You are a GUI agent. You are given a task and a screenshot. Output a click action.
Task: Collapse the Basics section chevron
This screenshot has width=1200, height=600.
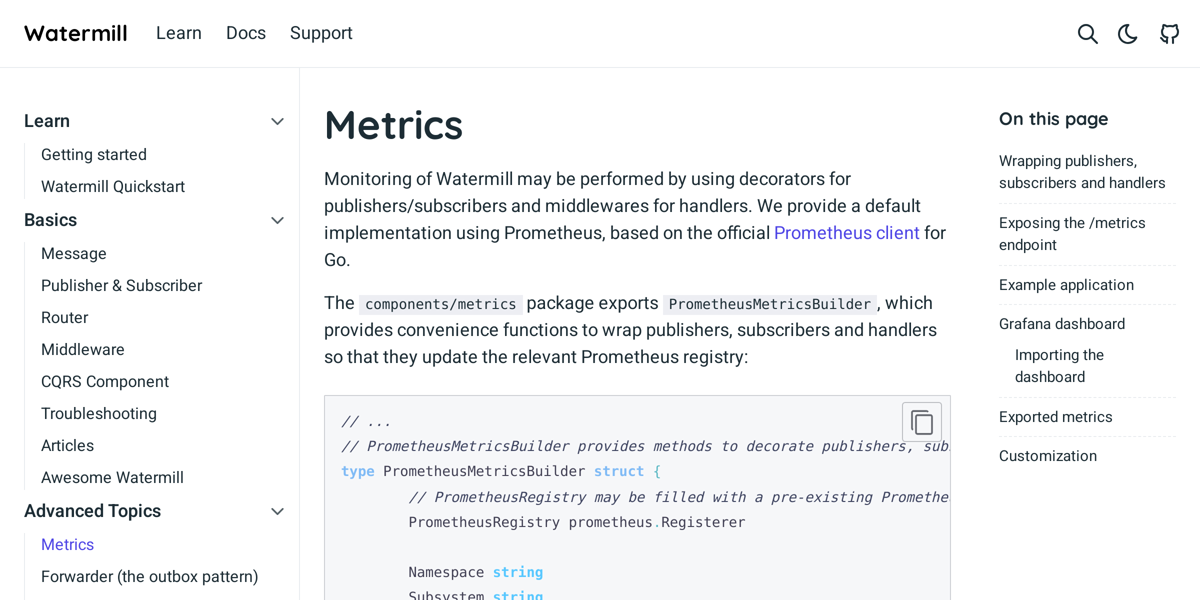(277, 220)
